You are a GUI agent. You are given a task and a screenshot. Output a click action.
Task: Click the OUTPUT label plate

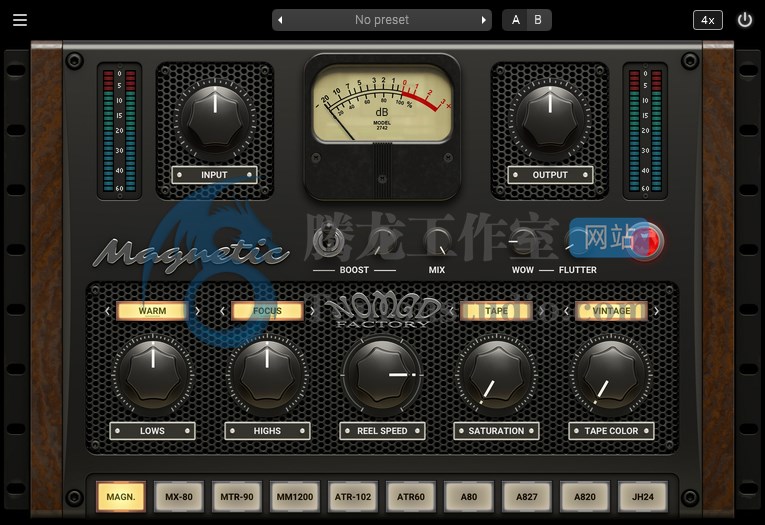tap(550, 175)
